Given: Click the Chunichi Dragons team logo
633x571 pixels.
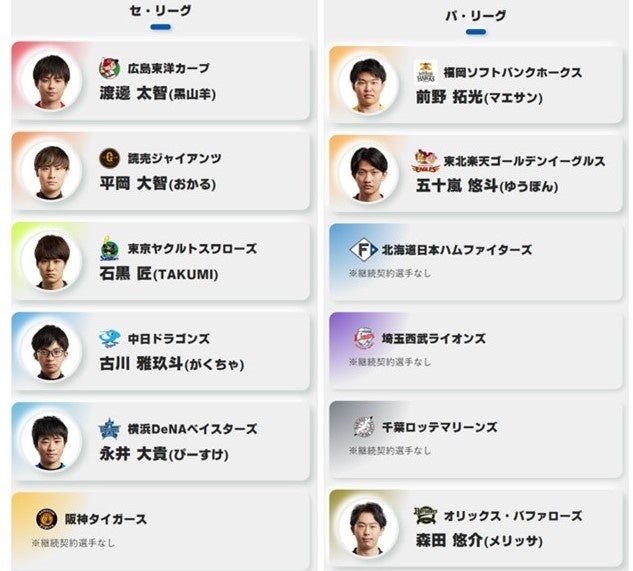Looking at the screenshot, I should coord(110,339).
